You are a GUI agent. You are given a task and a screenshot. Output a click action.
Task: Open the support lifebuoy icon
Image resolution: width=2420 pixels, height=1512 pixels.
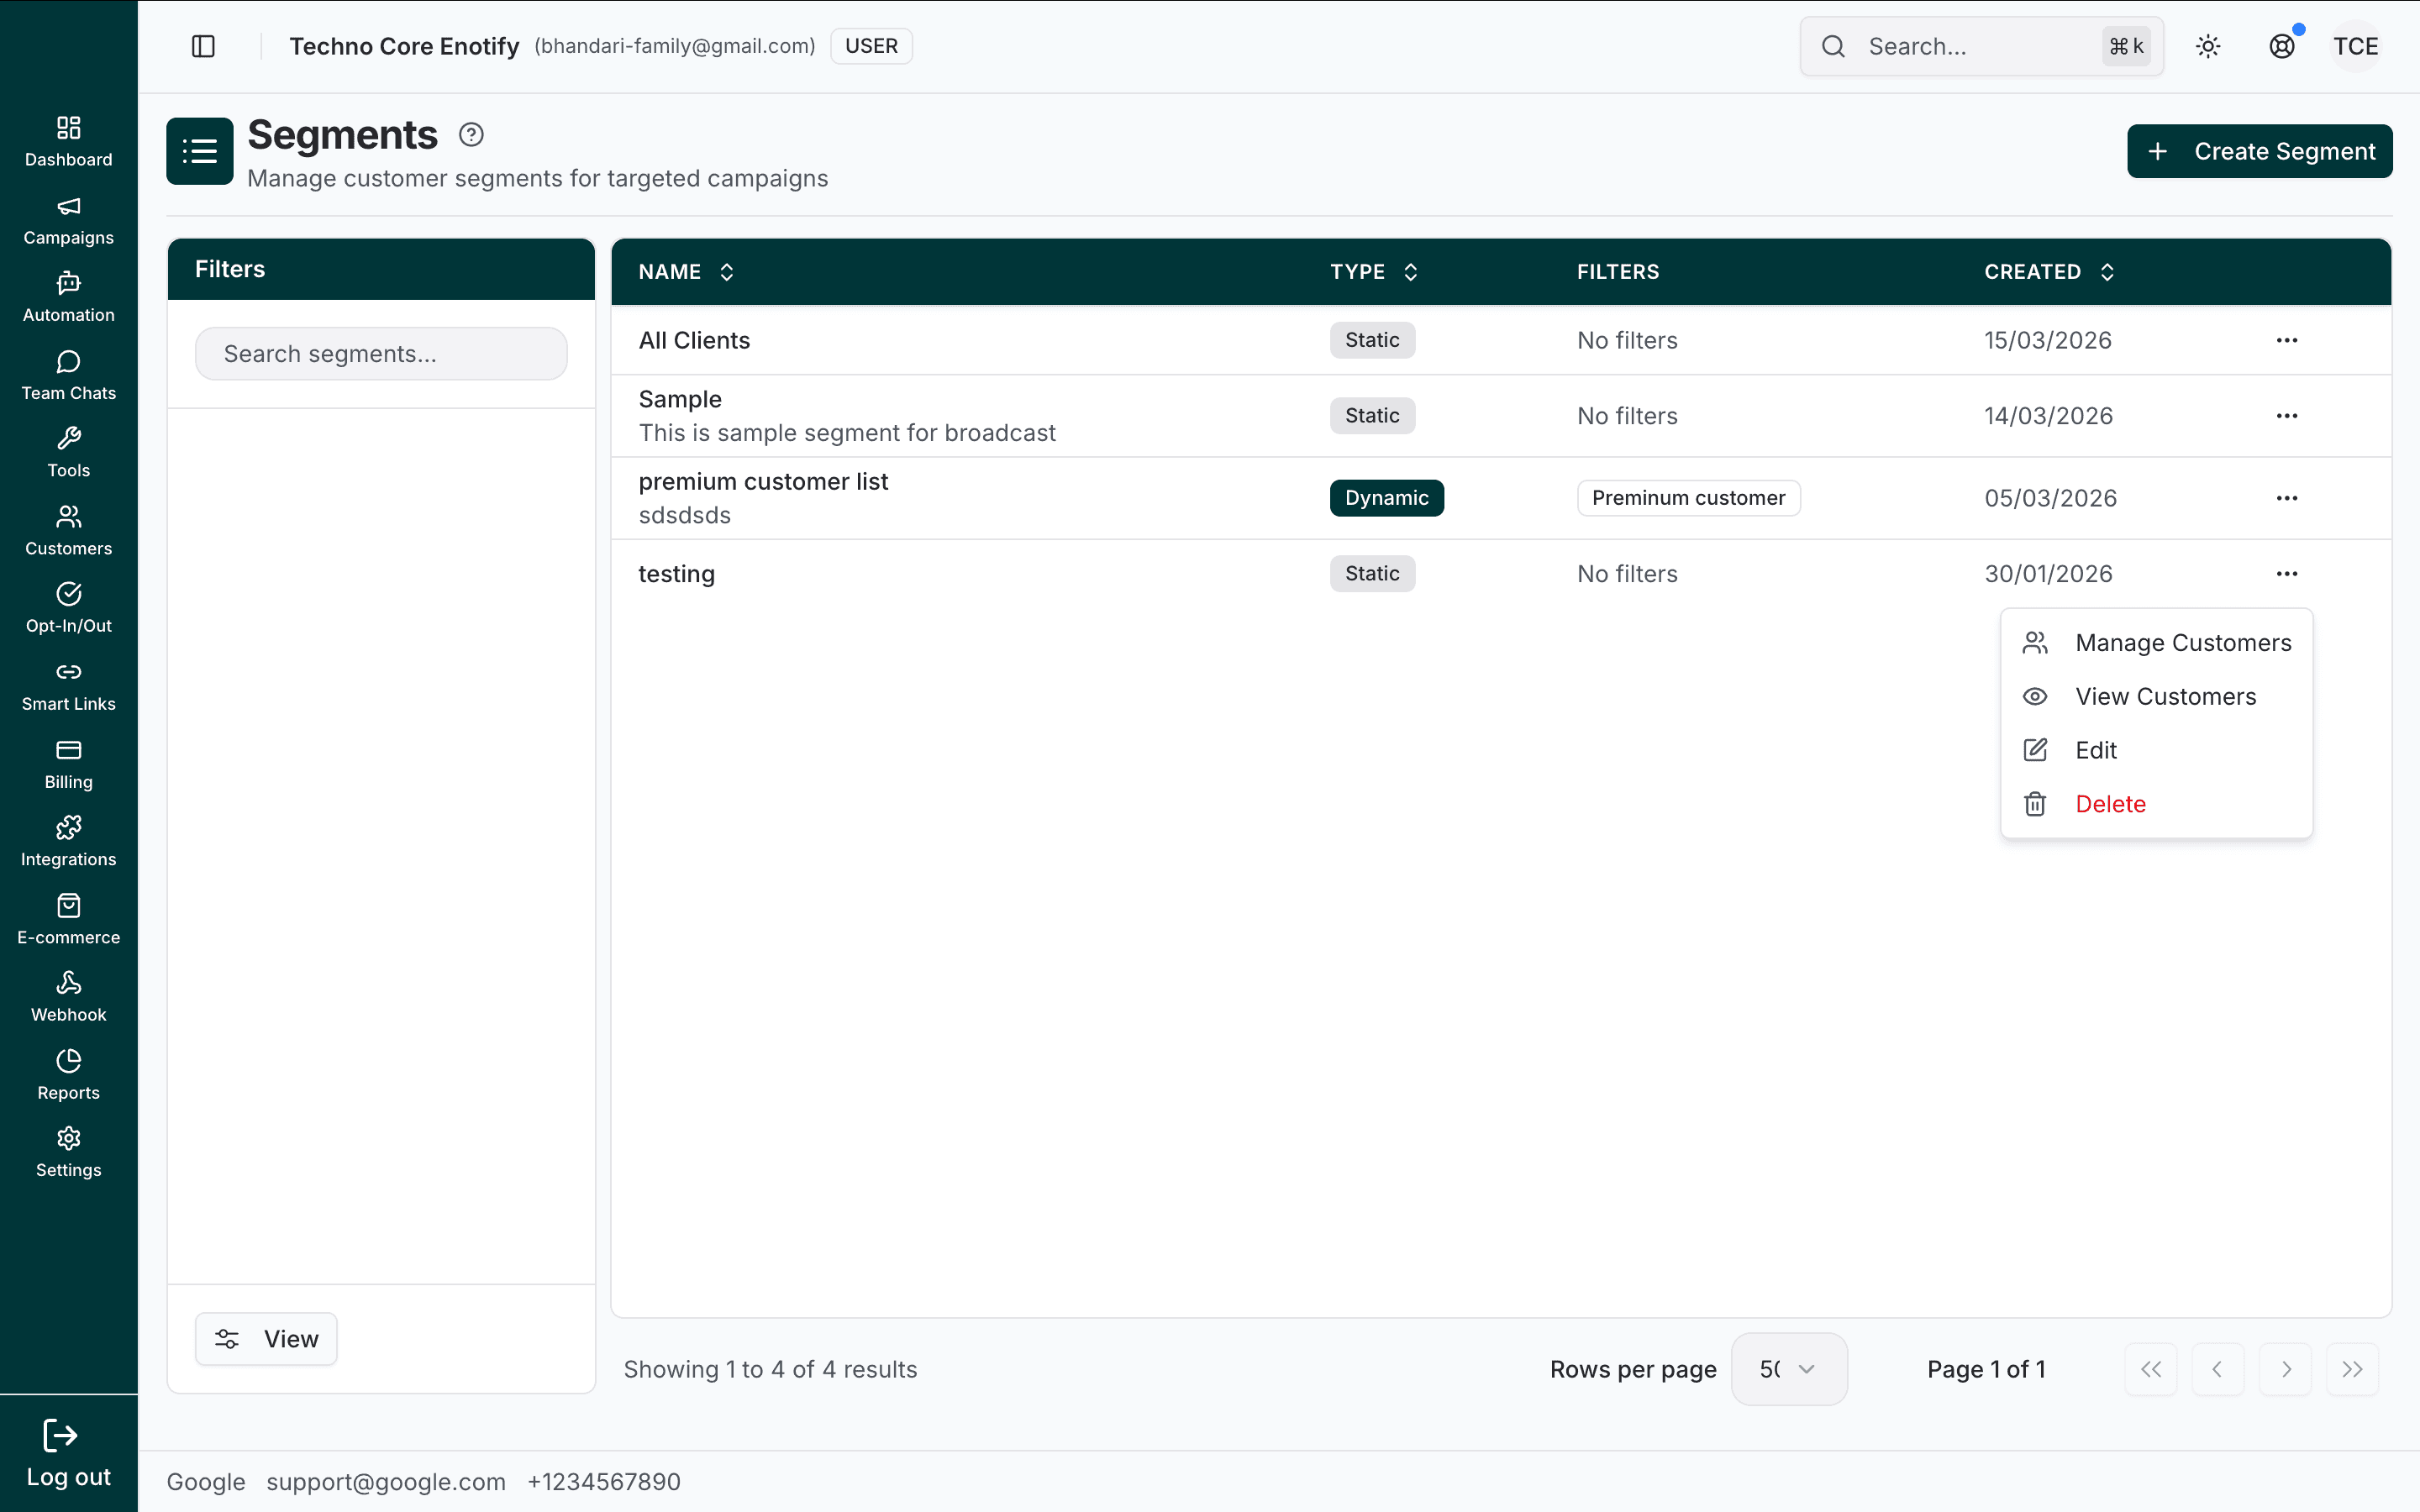[x=2282, y=46]
